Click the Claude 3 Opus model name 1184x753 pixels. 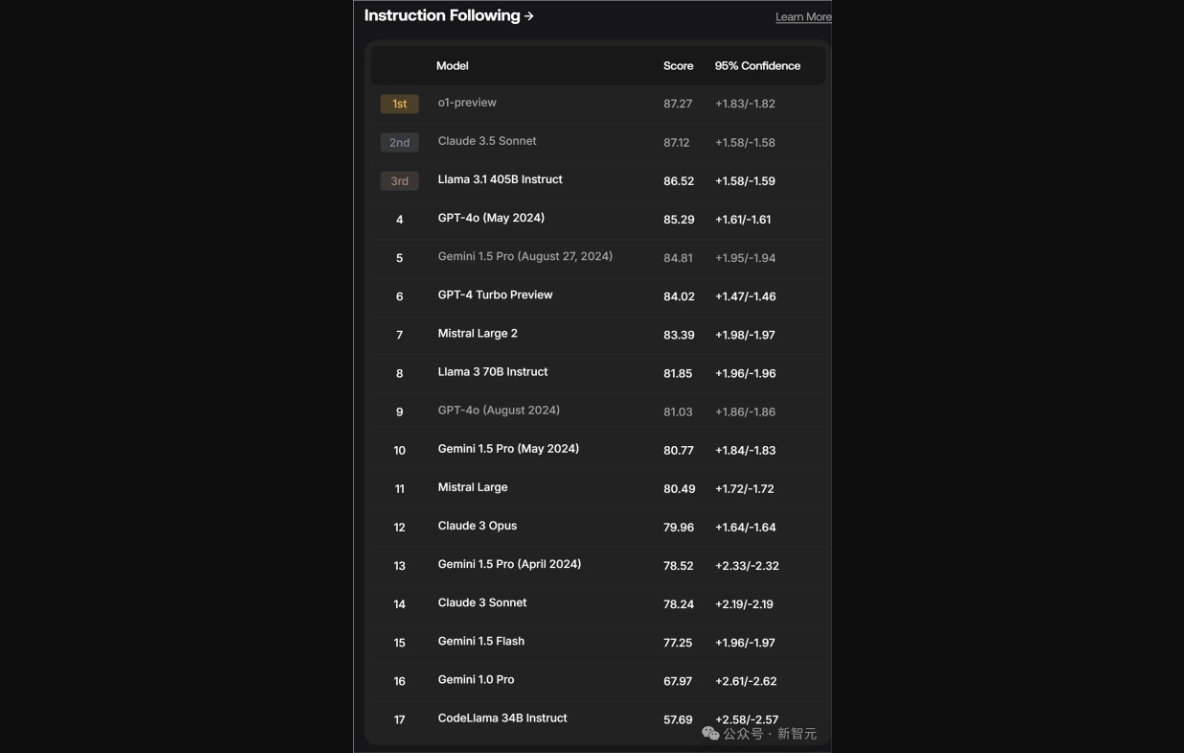pyautogui.click(x=477, y=526)
